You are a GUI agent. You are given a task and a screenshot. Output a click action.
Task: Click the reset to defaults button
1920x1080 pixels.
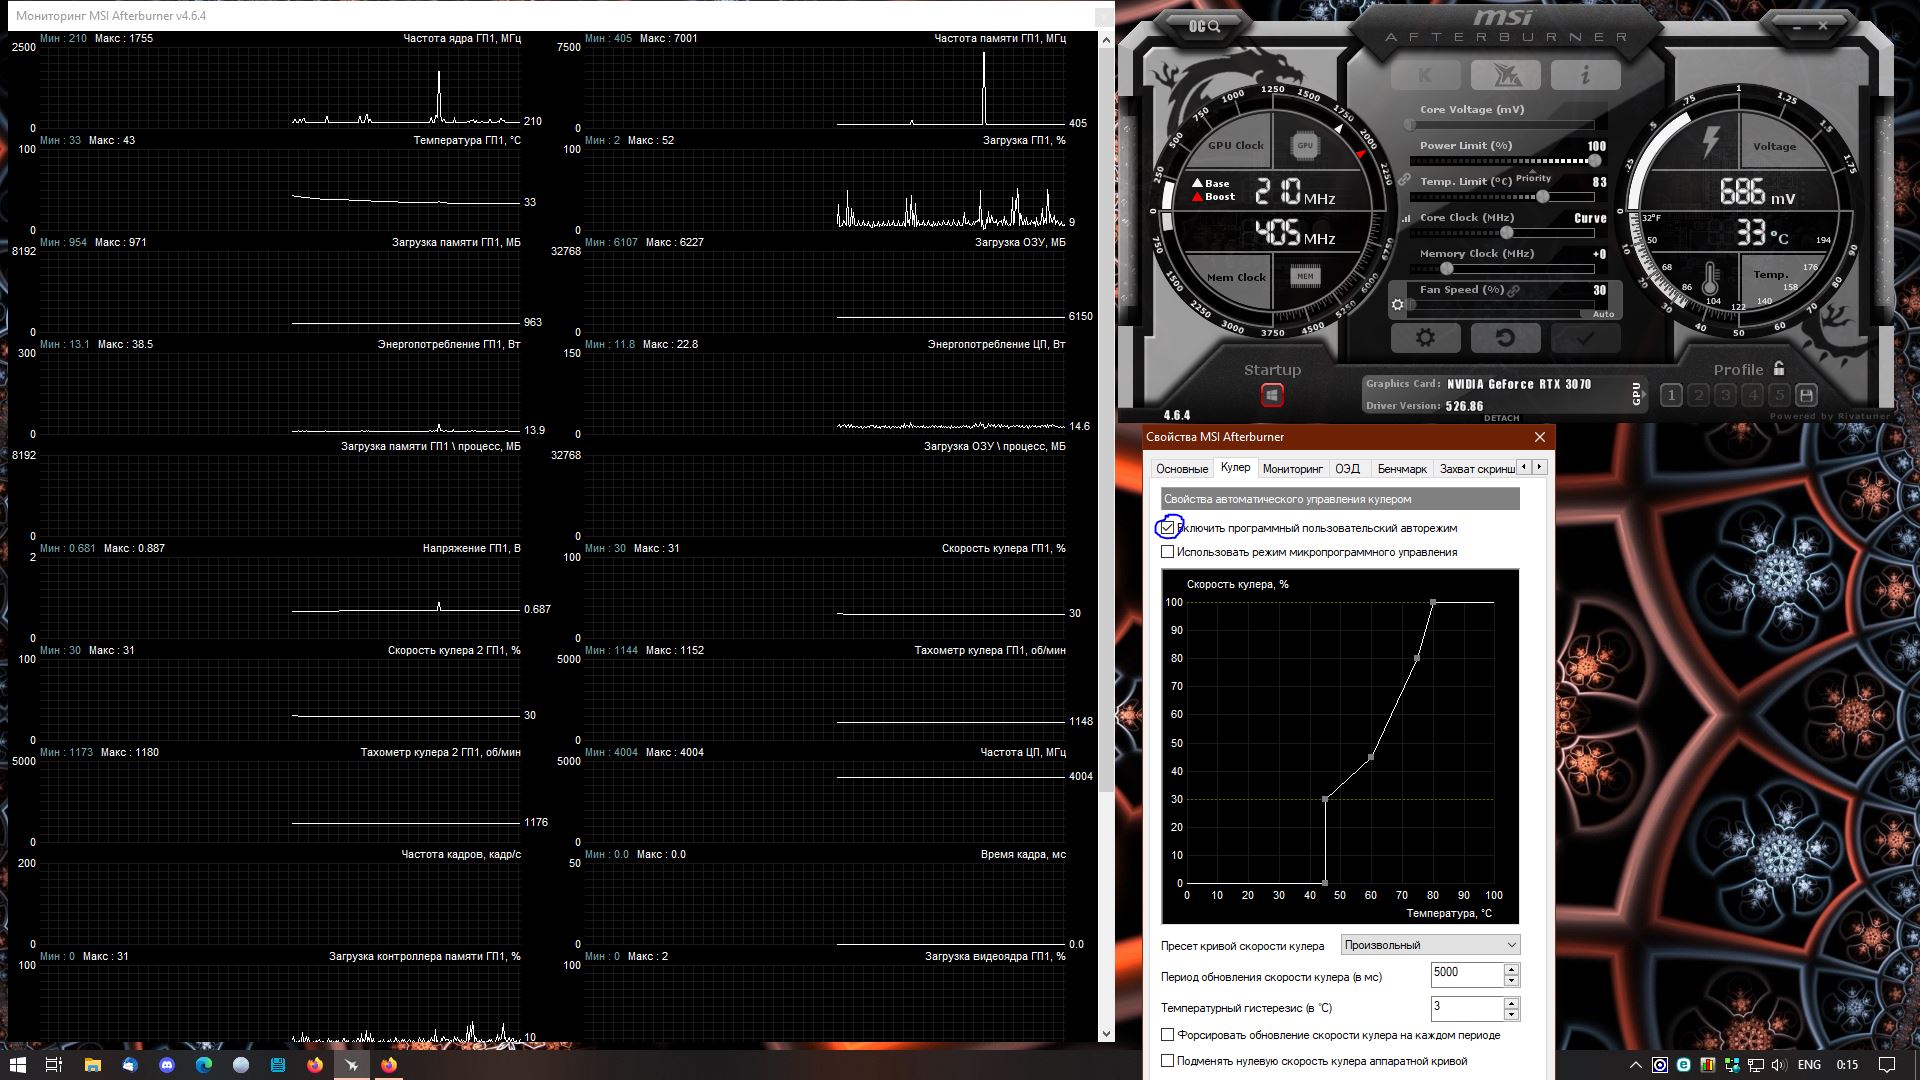1505,338
